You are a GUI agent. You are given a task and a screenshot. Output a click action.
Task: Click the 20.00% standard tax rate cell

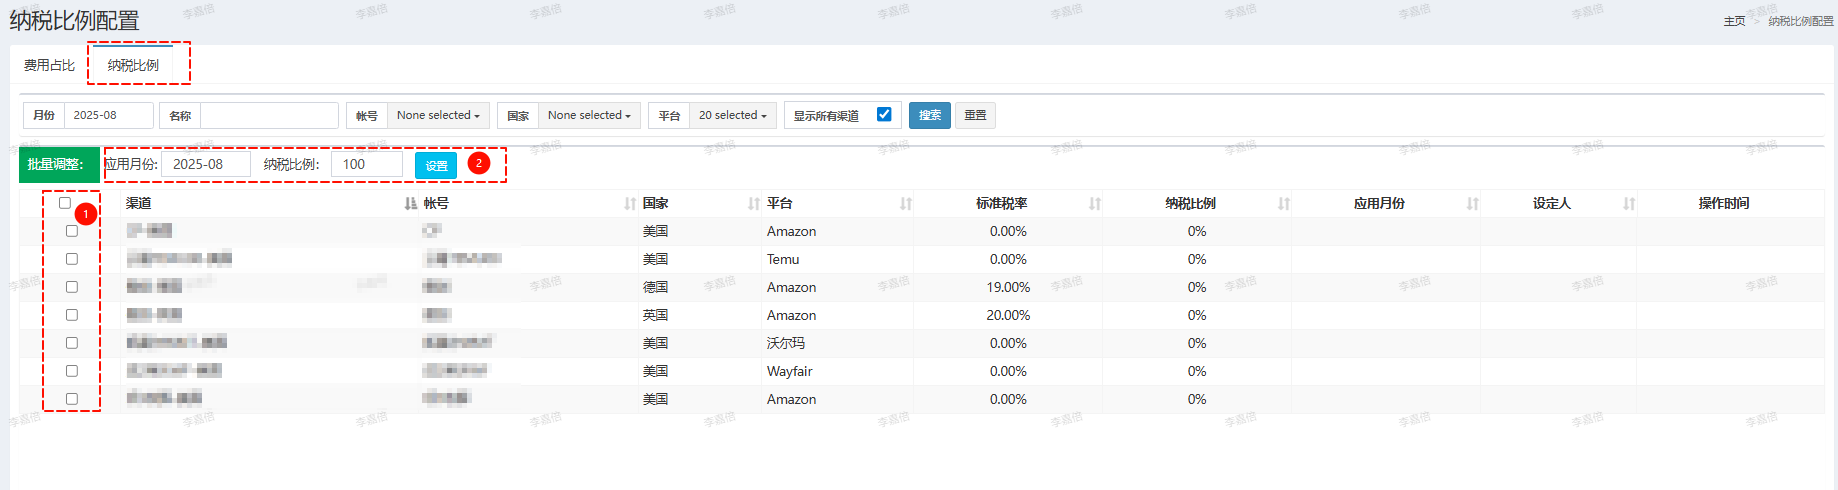[x=1008, y=315]
